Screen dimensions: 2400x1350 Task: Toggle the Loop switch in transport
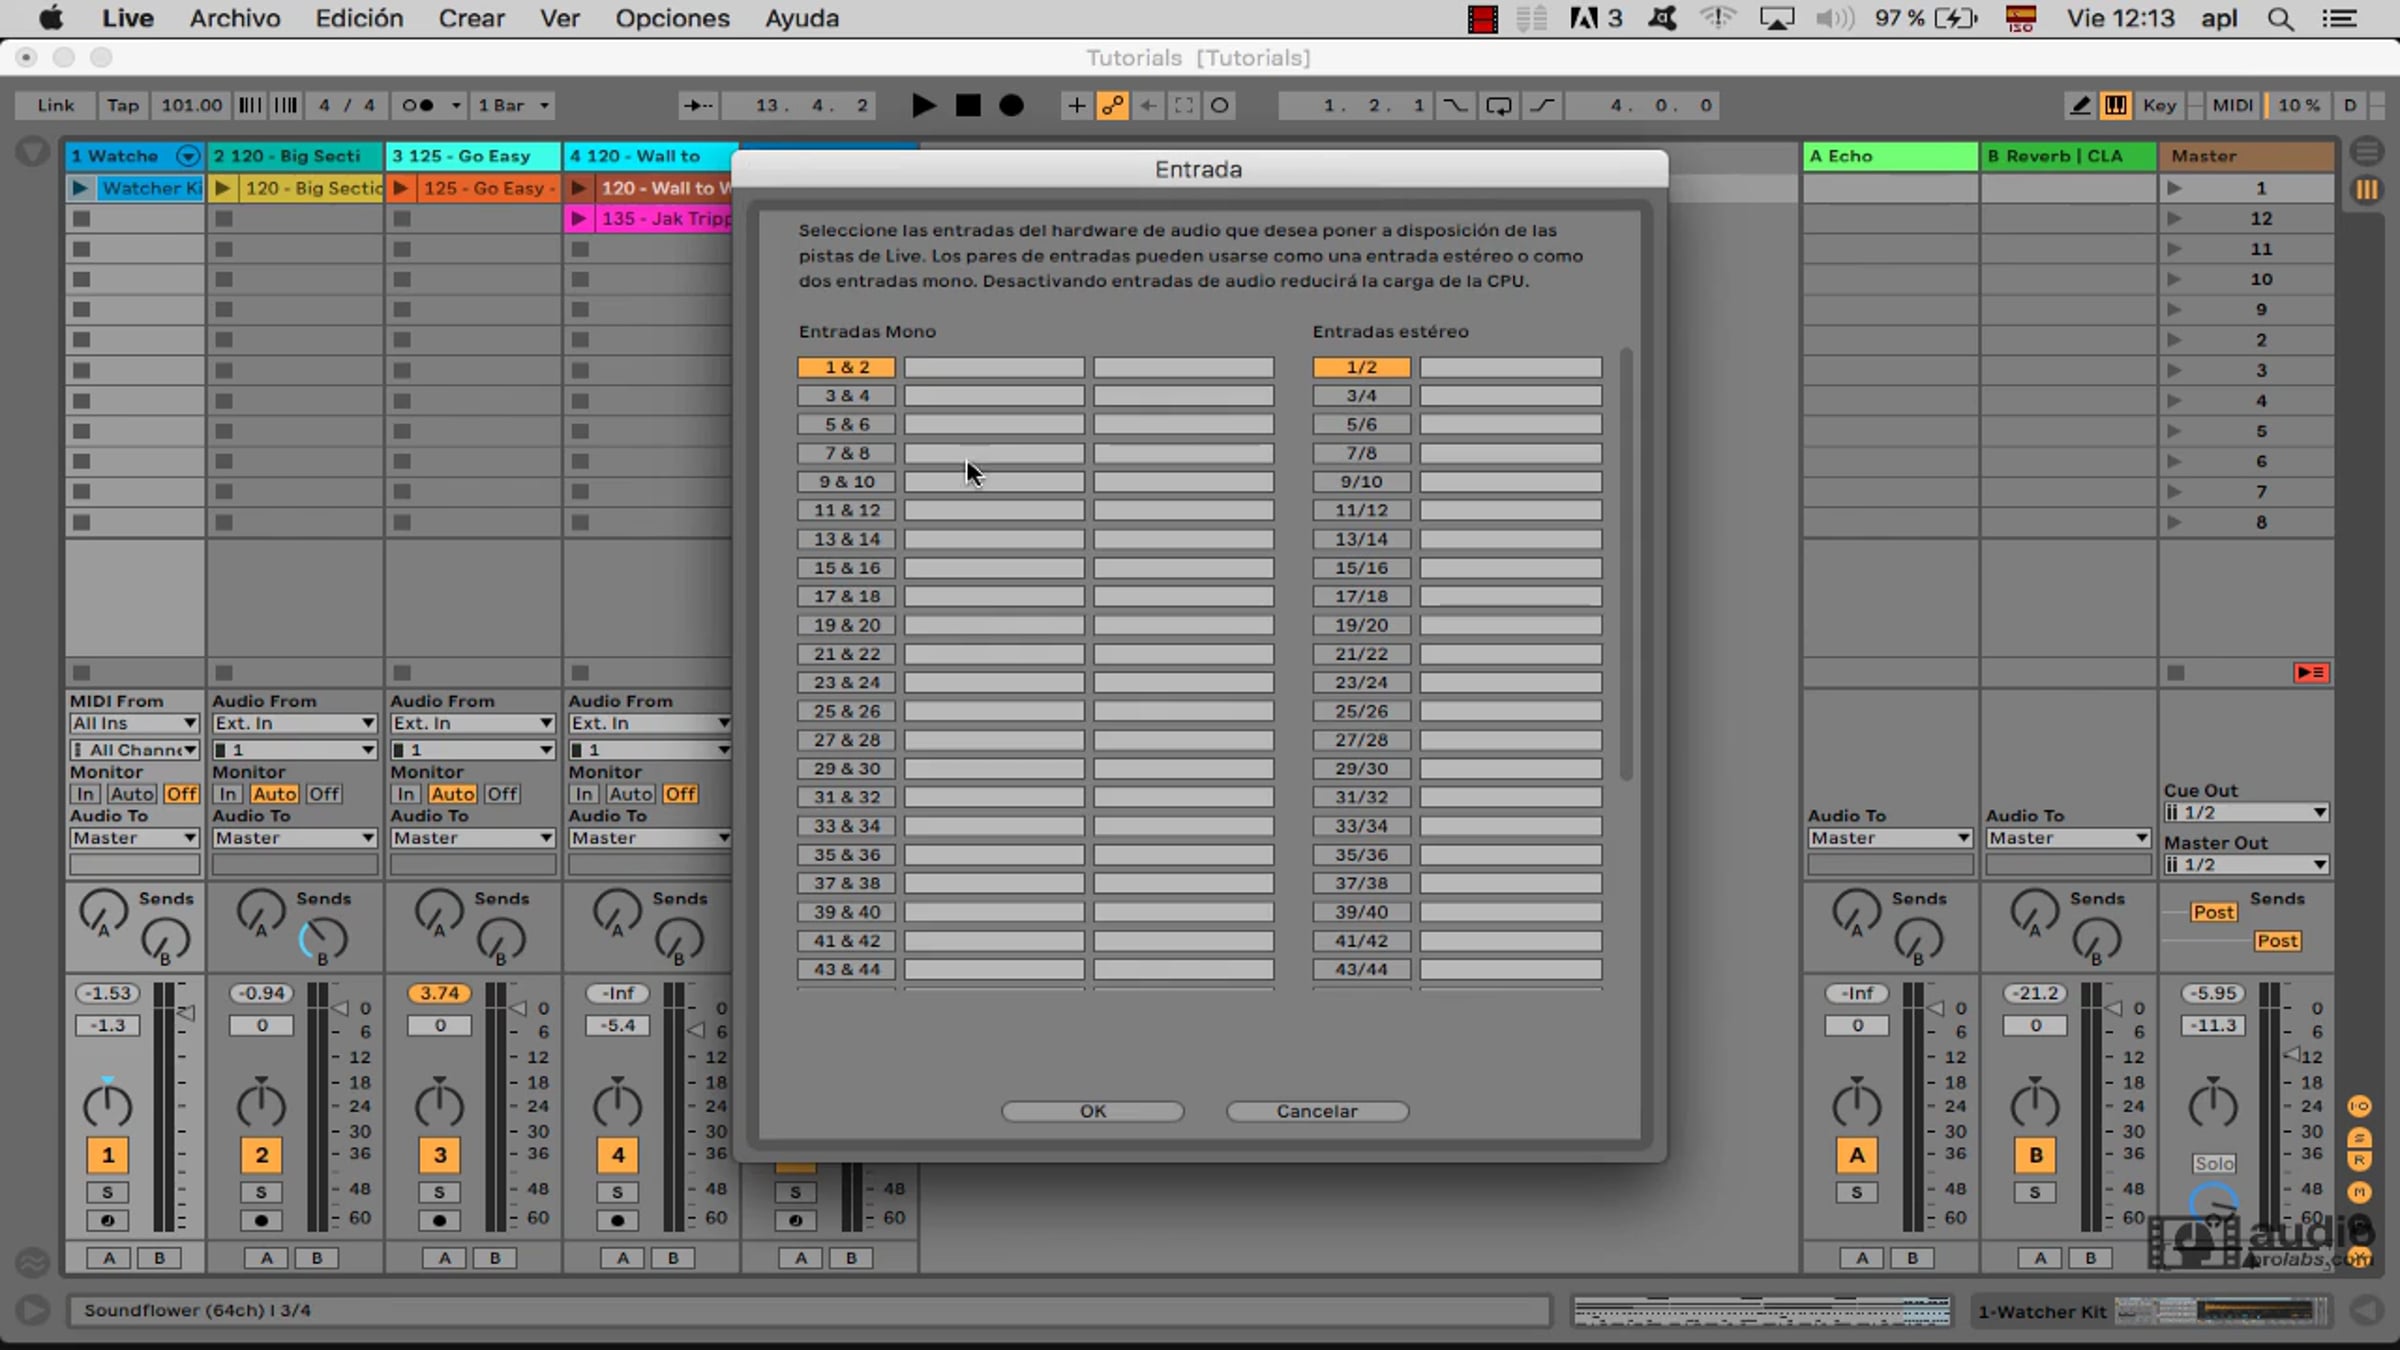1498,105
